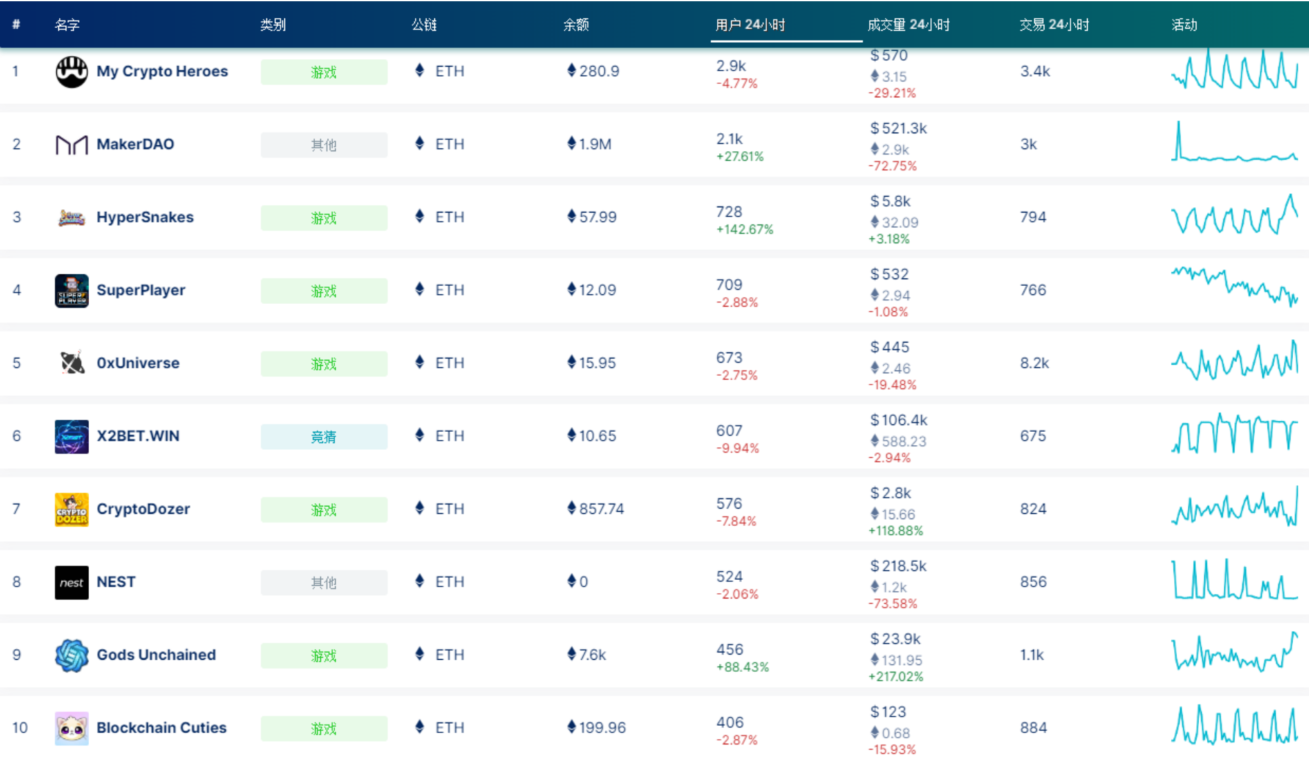Click 其他 tag in MakerDAO row

coord(324,145)
